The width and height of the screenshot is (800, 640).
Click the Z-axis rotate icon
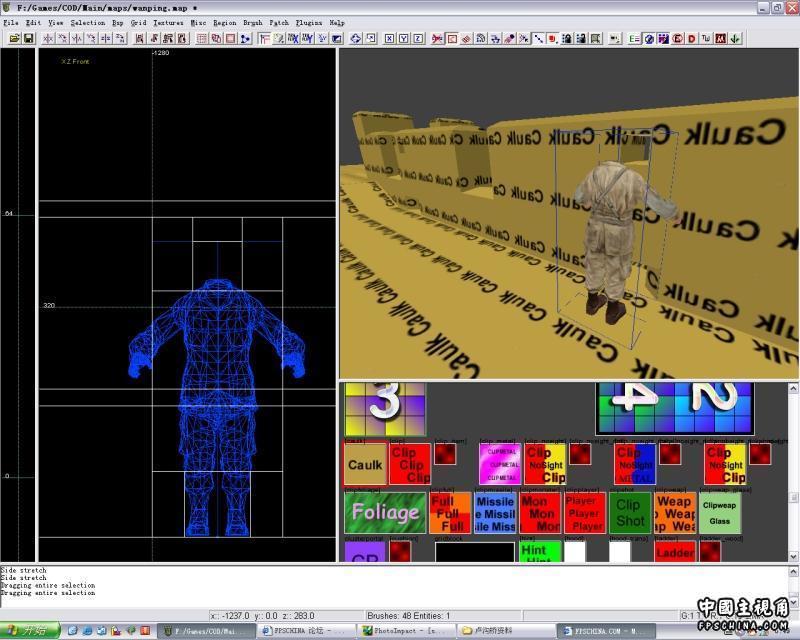pyautogui.click(x=120, y=38)
